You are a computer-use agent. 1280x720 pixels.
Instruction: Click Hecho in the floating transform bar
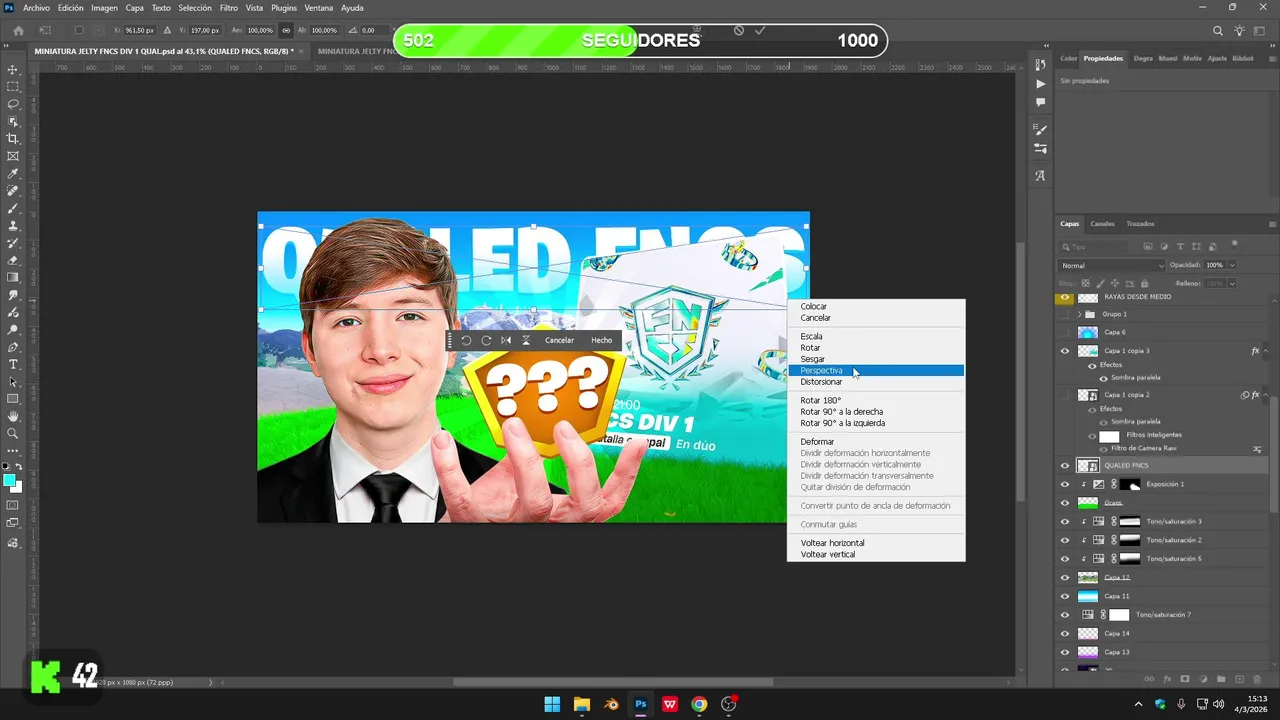(601, 340)
